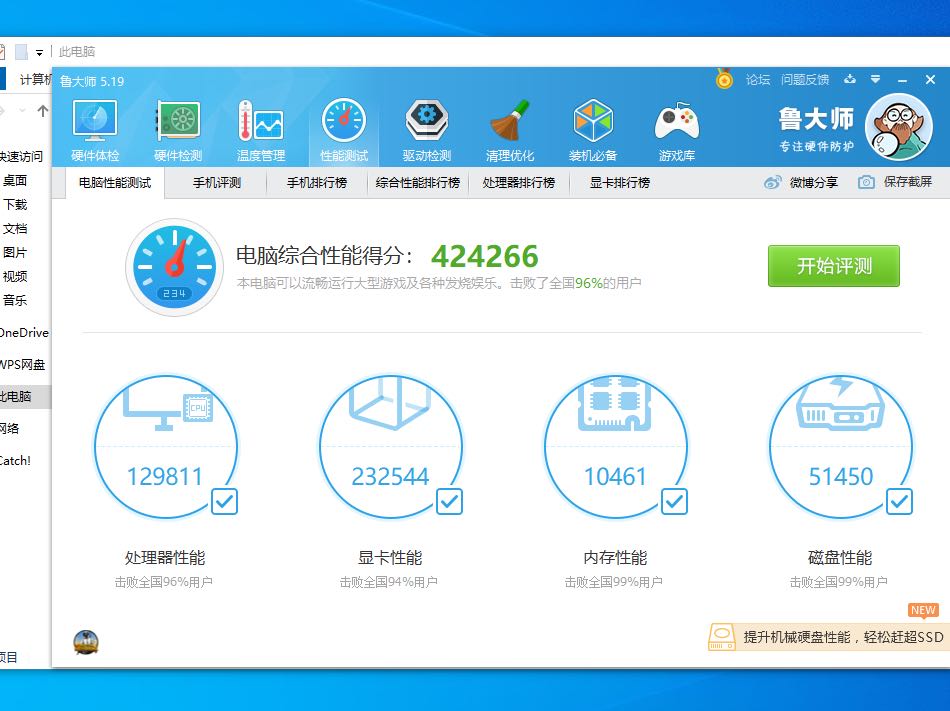Open 温度管理 temperature management icon
The image size is (950, 711).
[261, 121]
